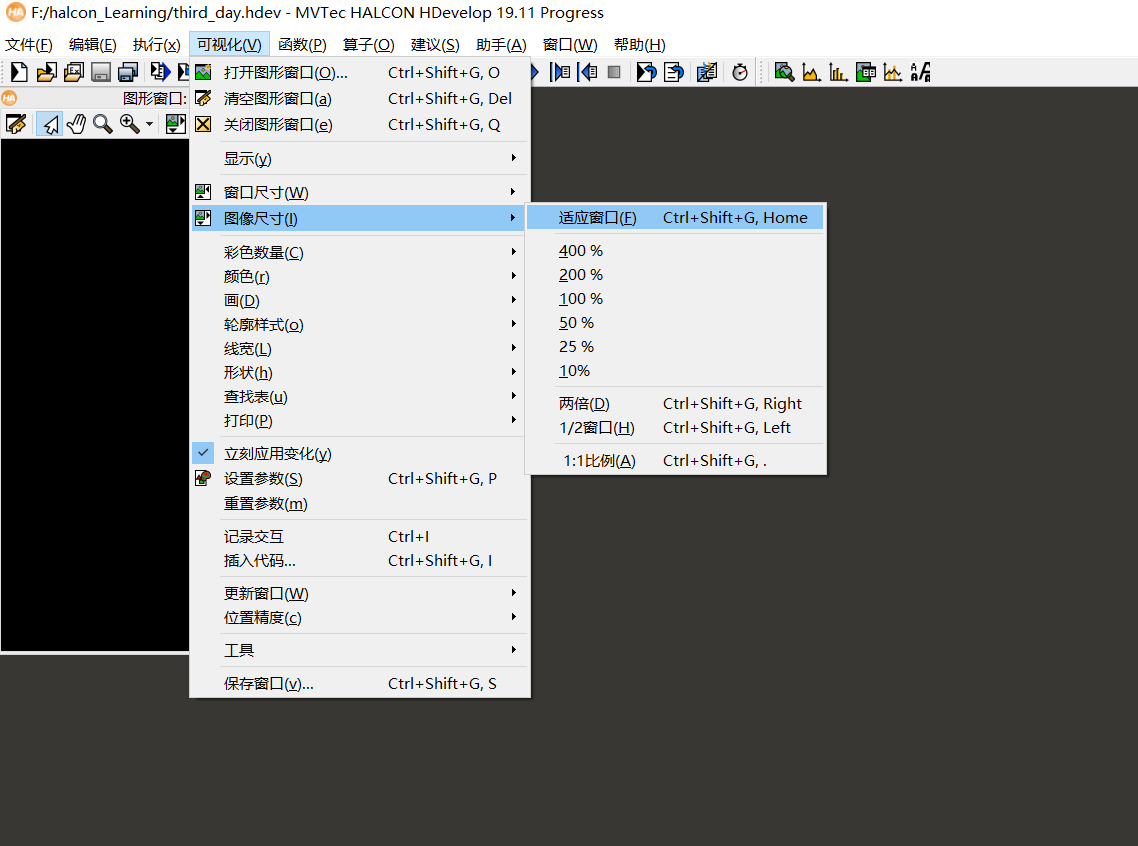
Task: Toggle 立刻应用变化(y) checked option
Action: 360,453
